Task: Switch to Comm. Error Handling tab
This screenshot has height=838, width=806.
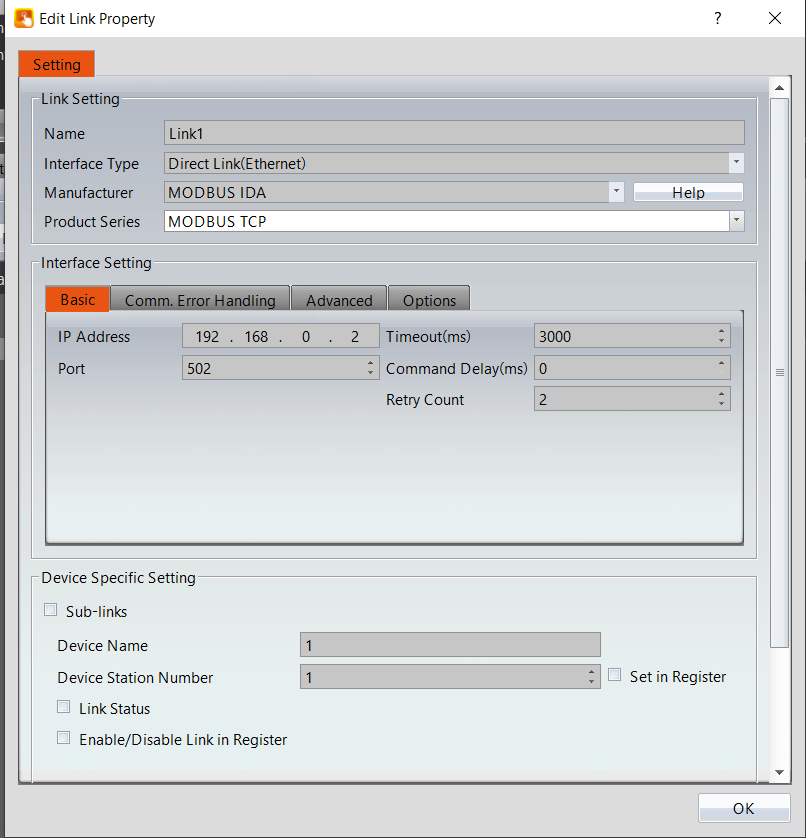Action: click(x=199, y=300)
